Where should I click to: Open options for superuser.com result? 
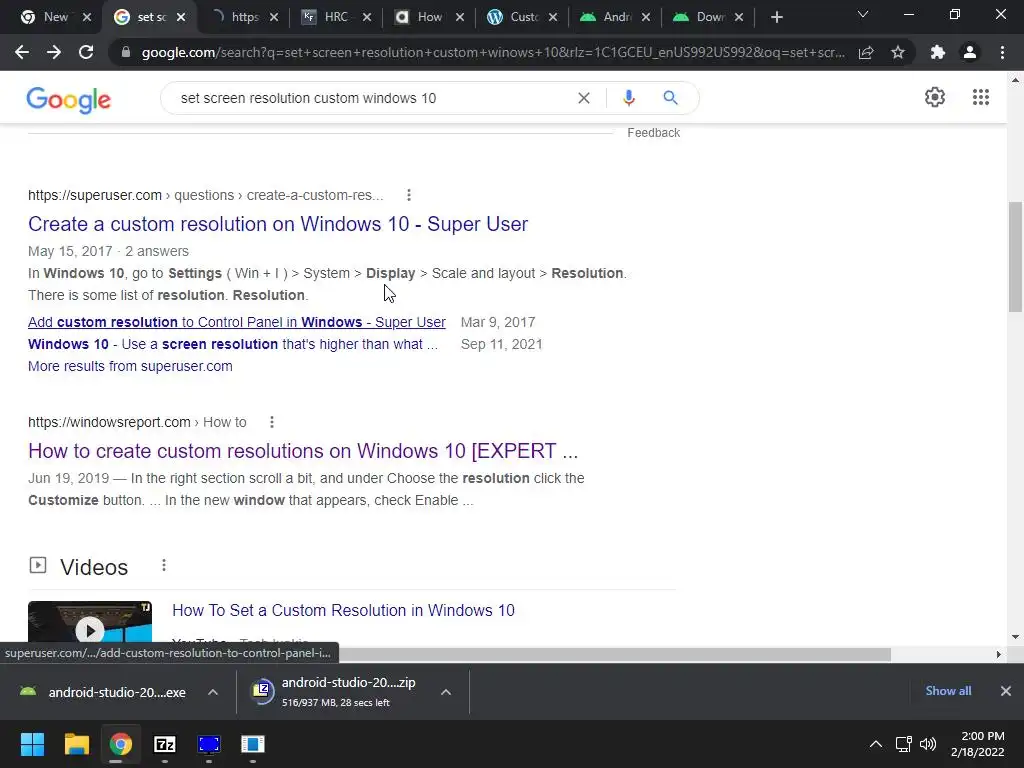[409, 195]
